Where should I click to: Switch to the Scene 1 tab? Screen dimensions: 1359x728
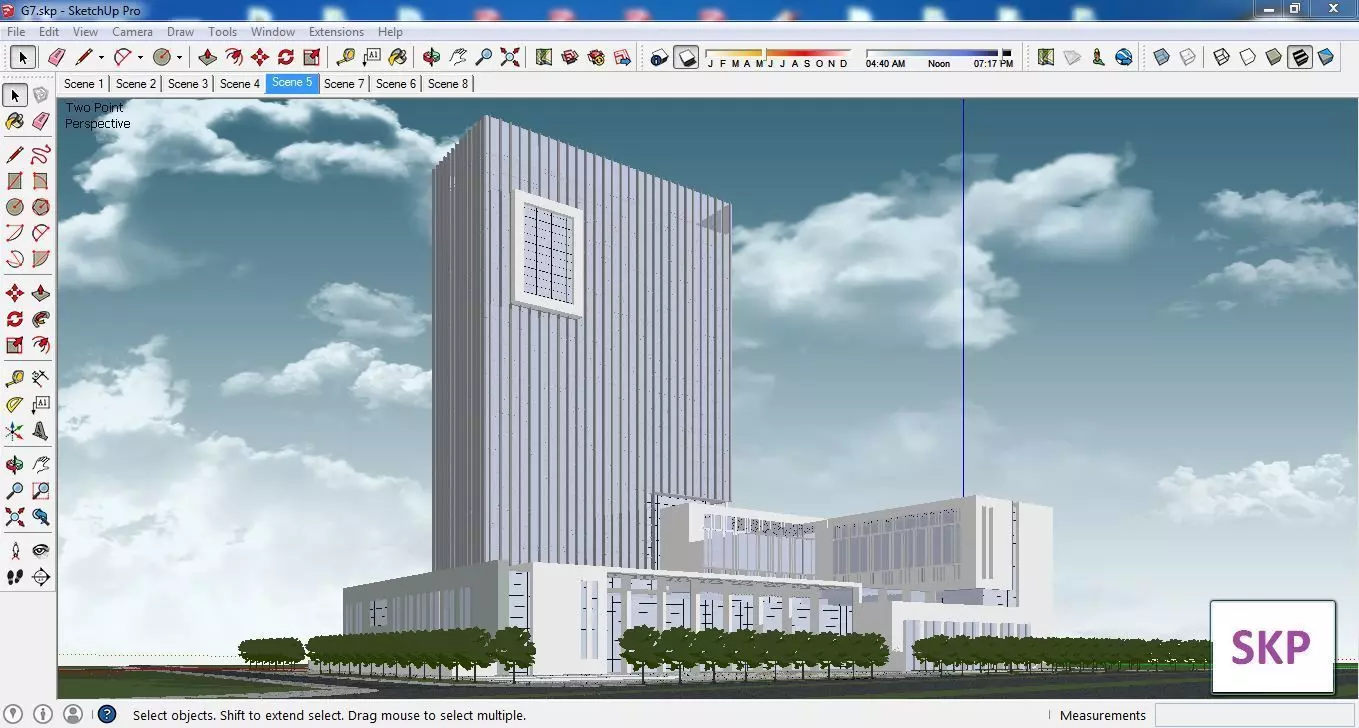click(x=83, y=84)
